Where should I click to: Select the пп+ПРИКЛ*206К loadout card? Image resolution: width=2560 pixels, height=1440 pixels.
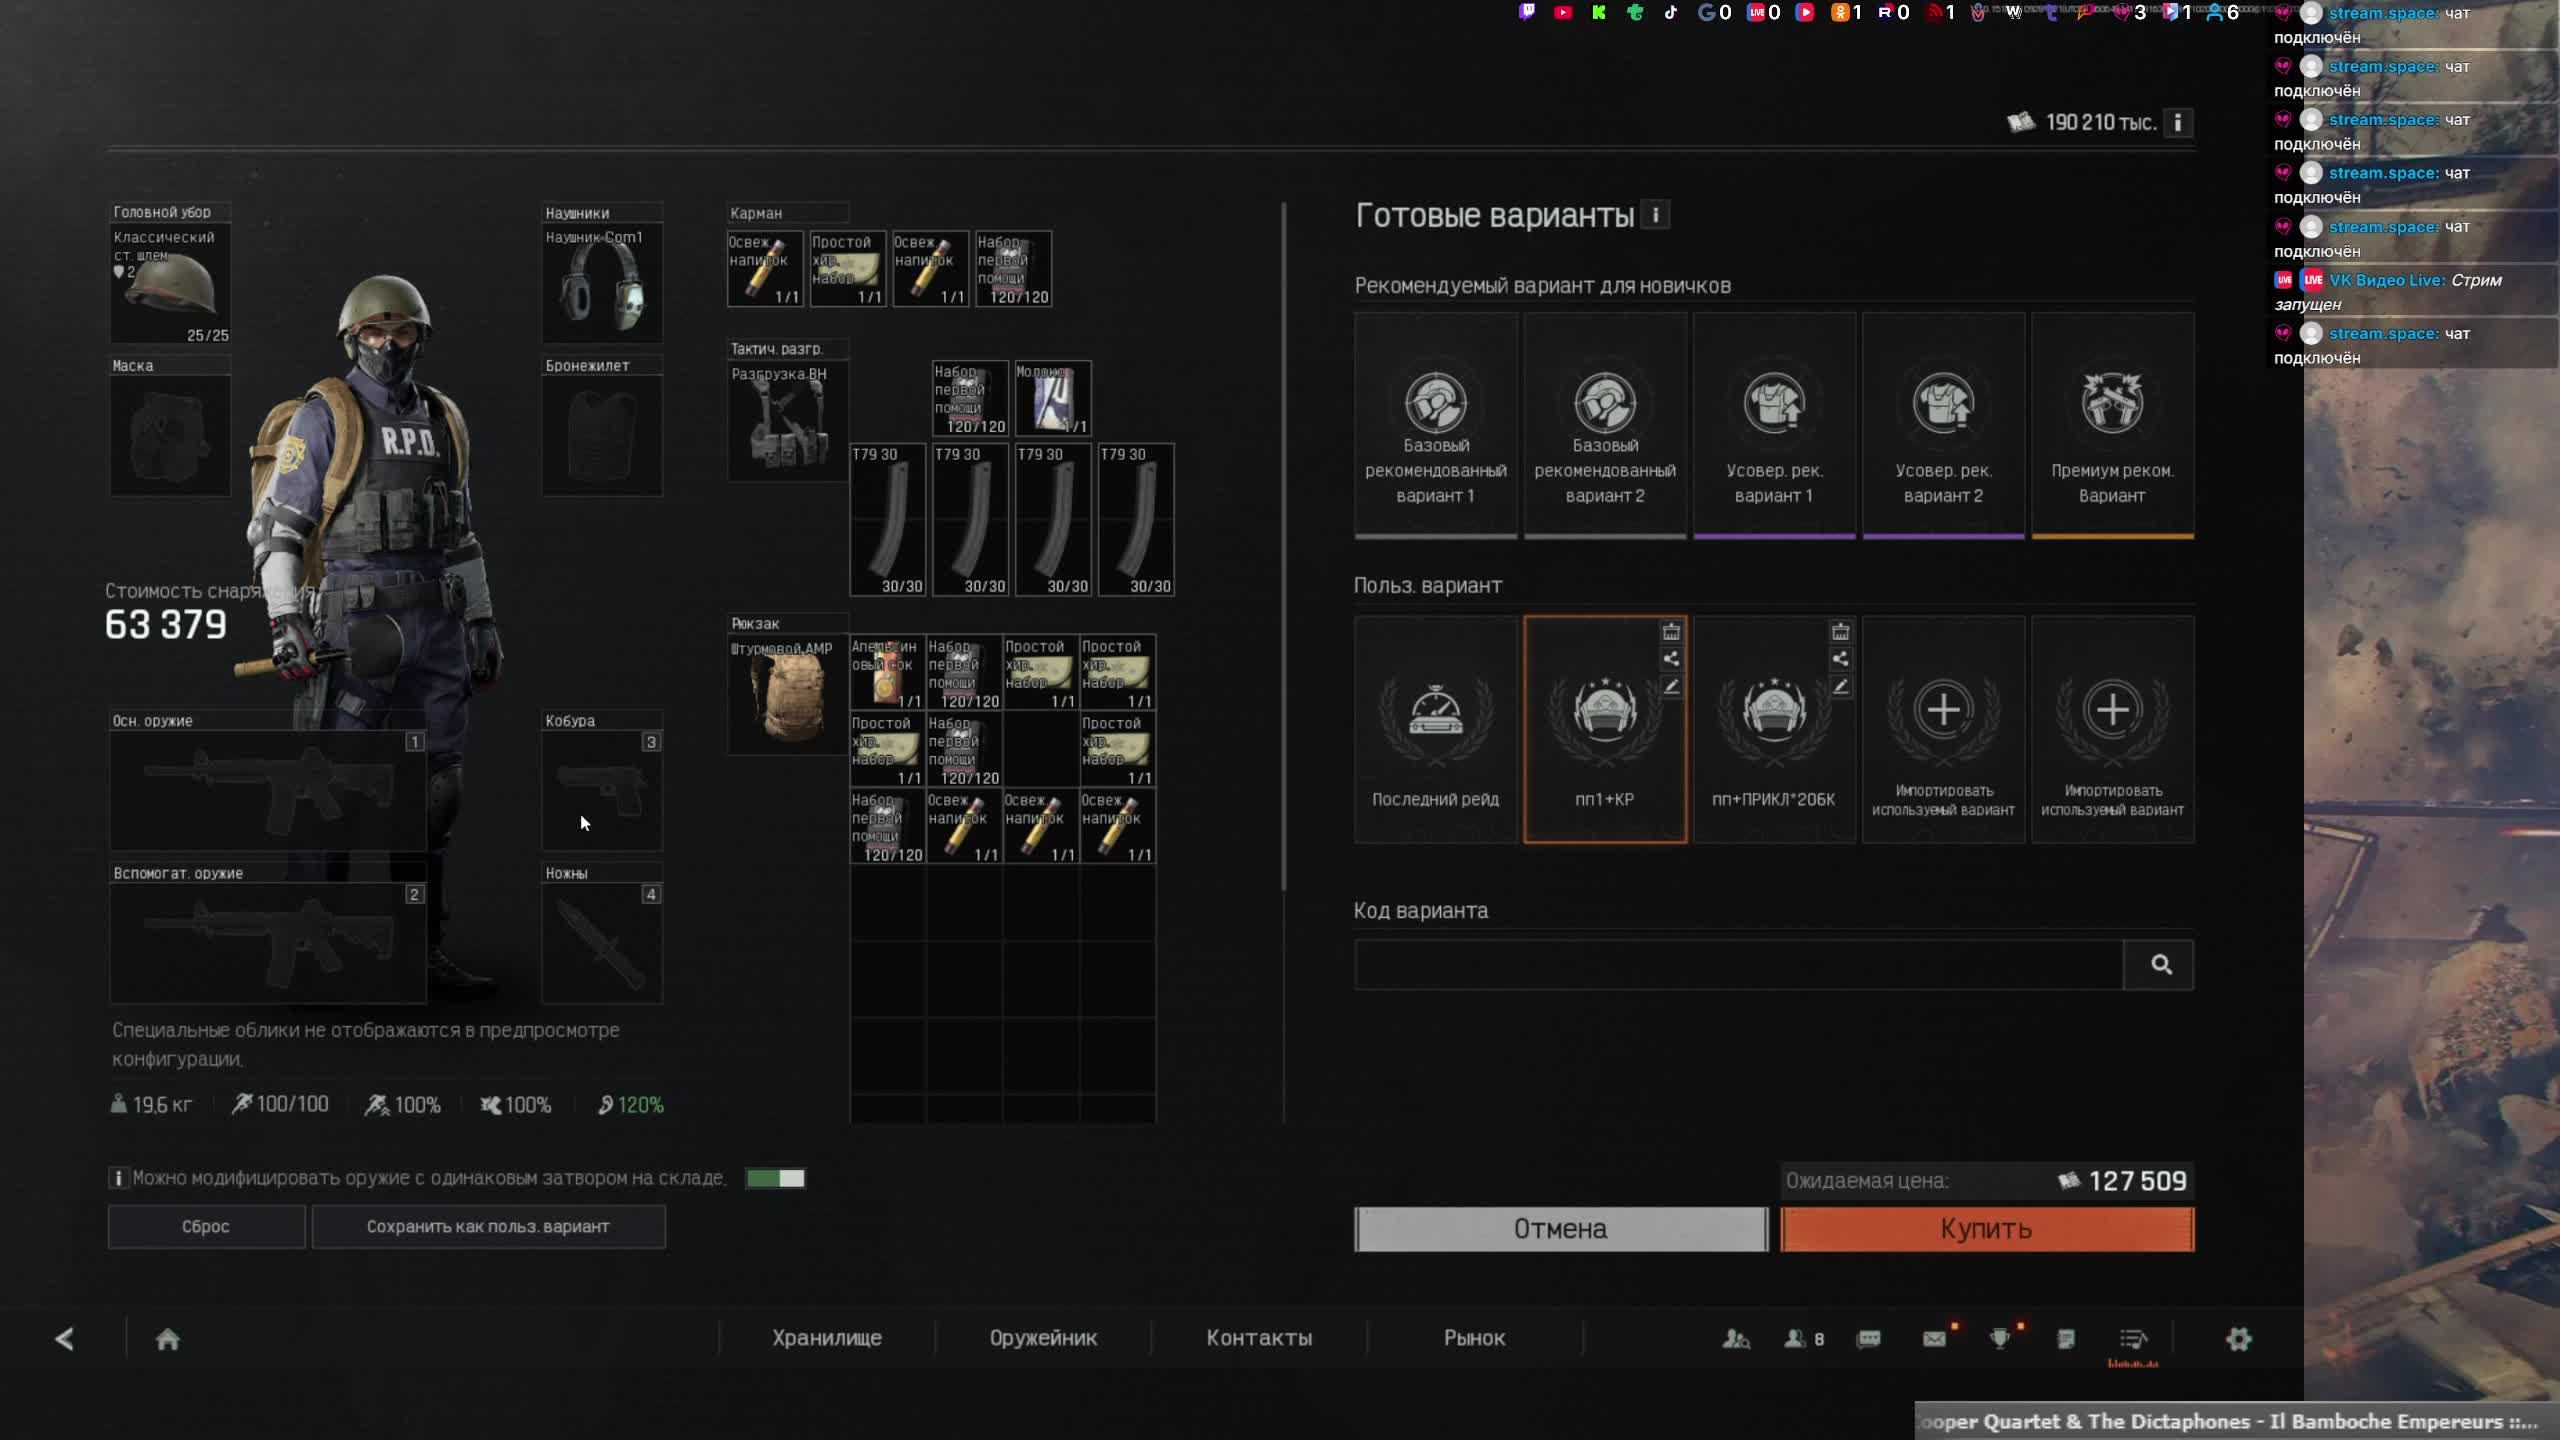point(1774,730)
